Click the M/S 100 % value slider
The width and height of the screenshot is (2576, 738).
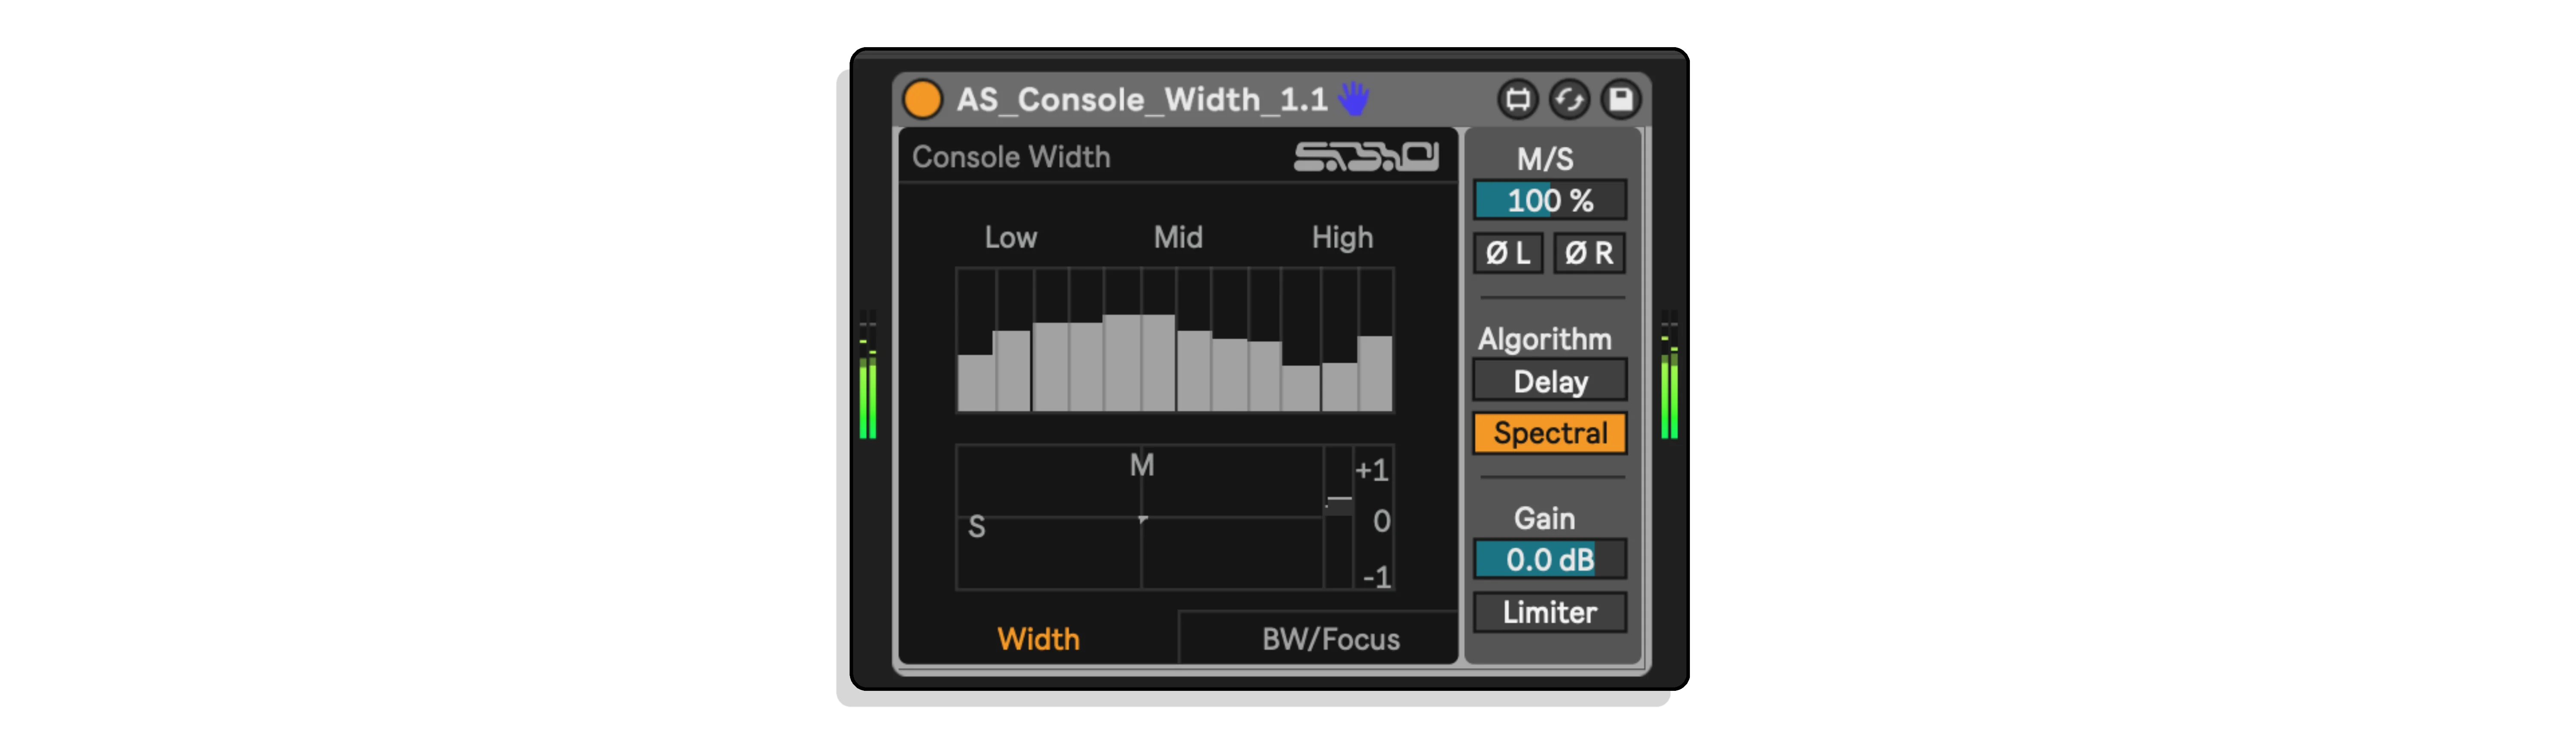tap(1549, 200)
